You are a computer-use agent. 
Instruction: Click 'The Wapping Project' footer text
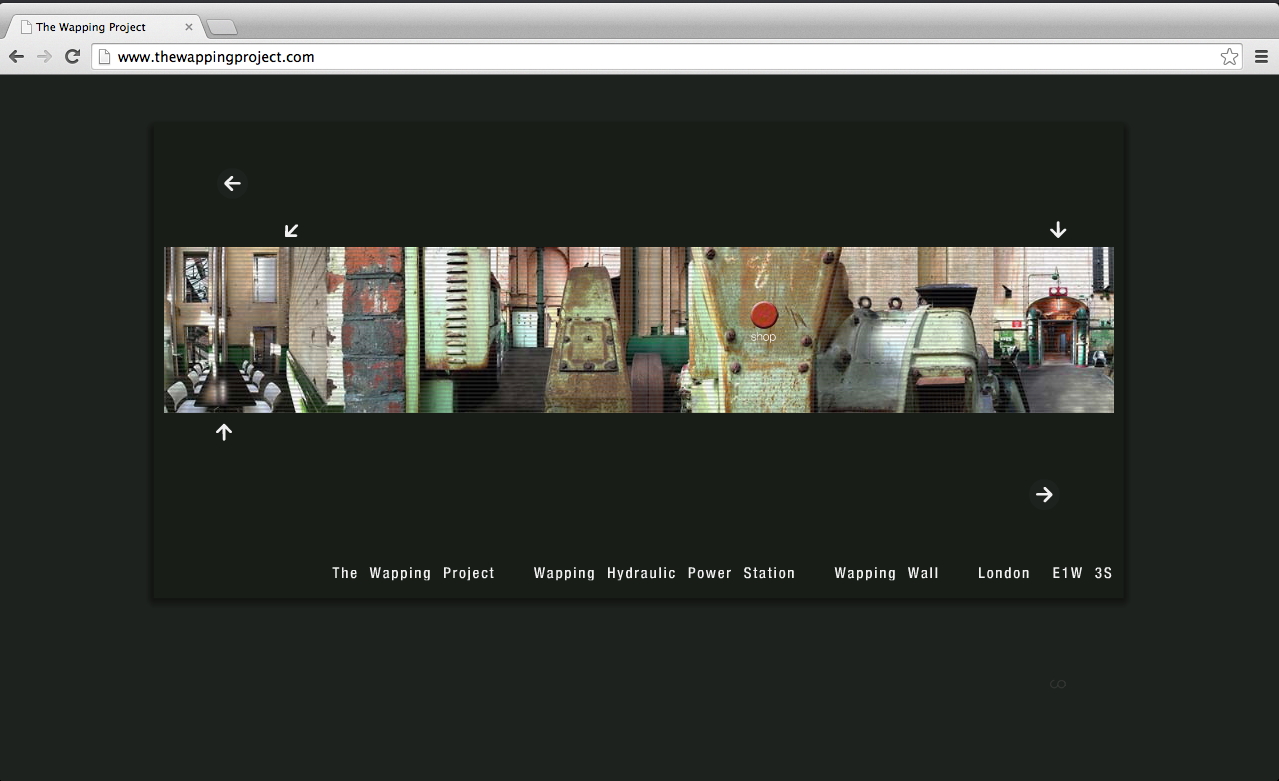(413, 573)
